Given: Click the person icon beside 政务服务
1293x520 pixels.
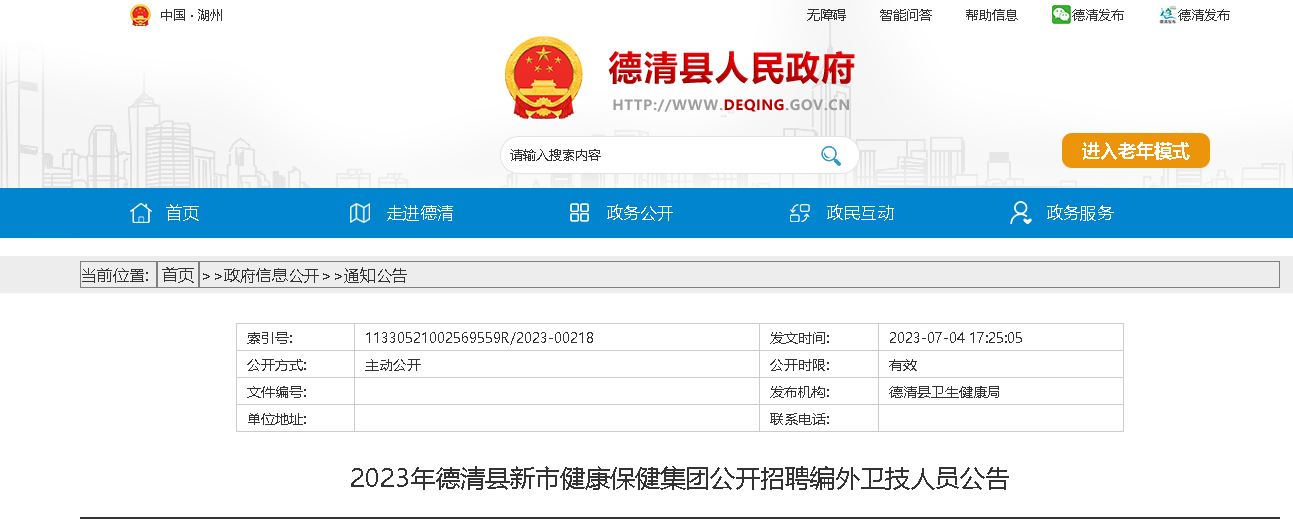Looking at the screenshot, I should point(1020,213).
